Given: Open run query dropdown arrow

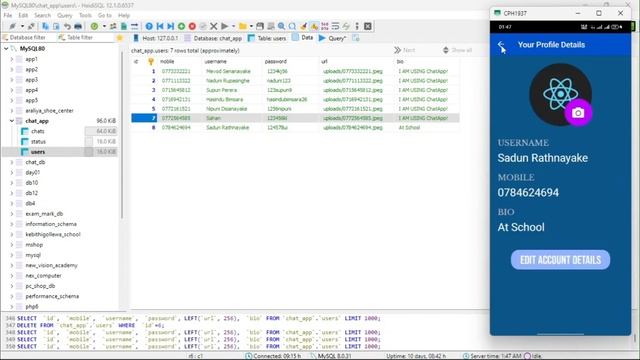Looking at the screenshot, I should (x=233, y=26).
